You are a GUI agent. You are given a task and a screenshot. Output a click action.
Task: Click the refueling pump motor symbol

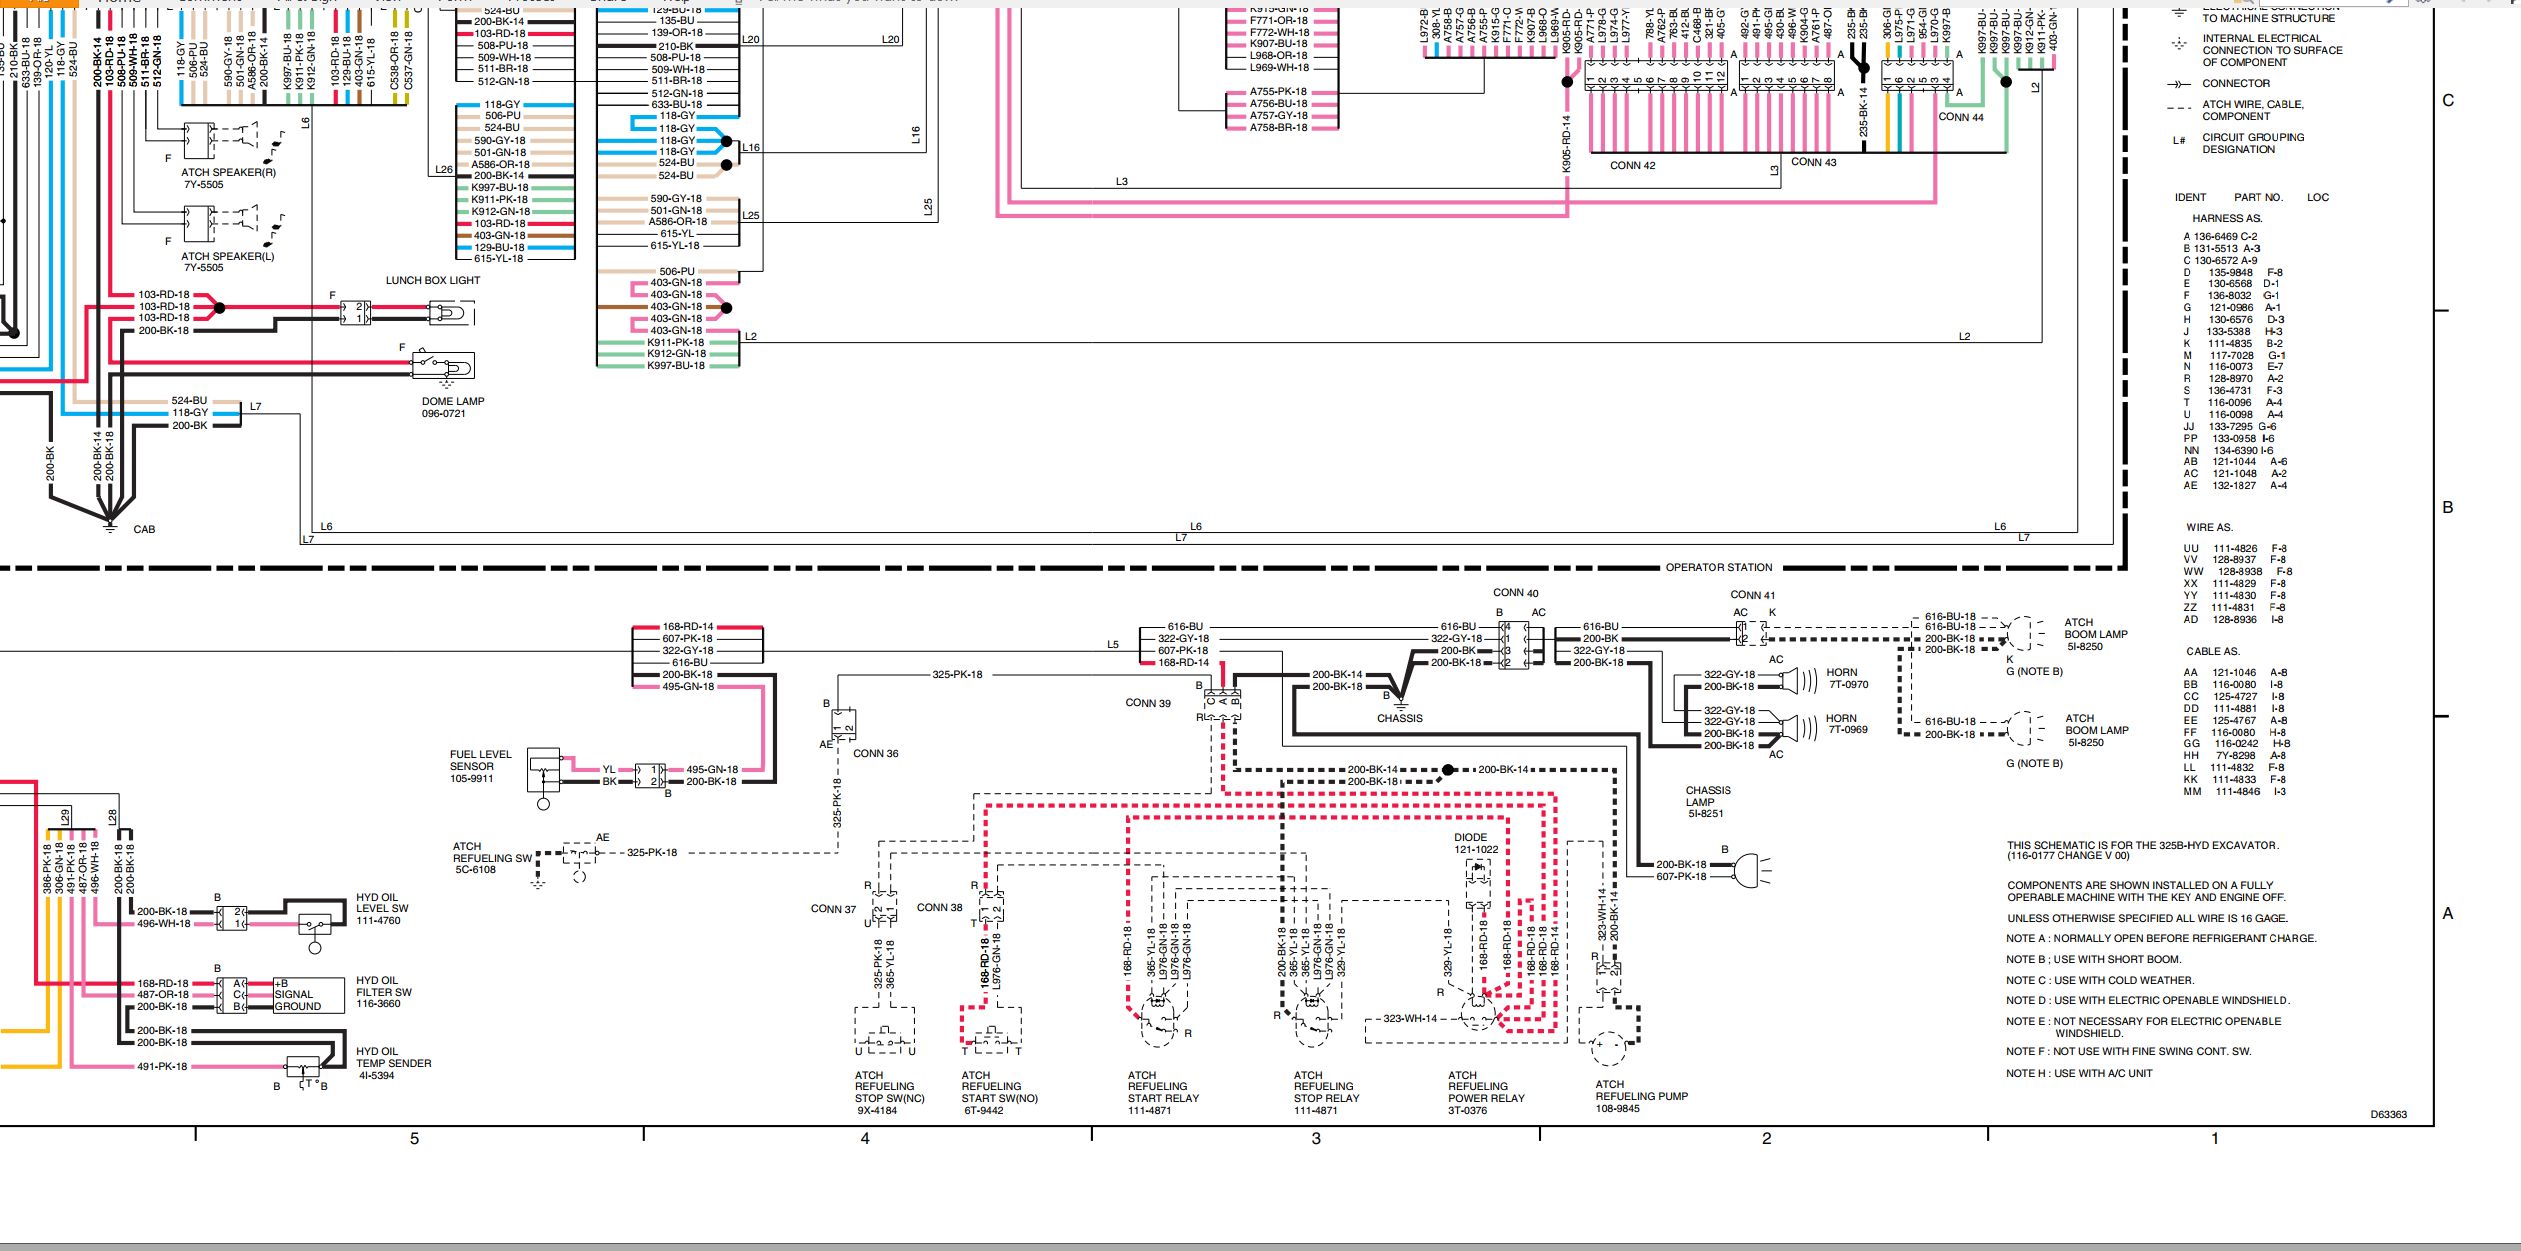pyautogui.click(x=1608, y=1046)
